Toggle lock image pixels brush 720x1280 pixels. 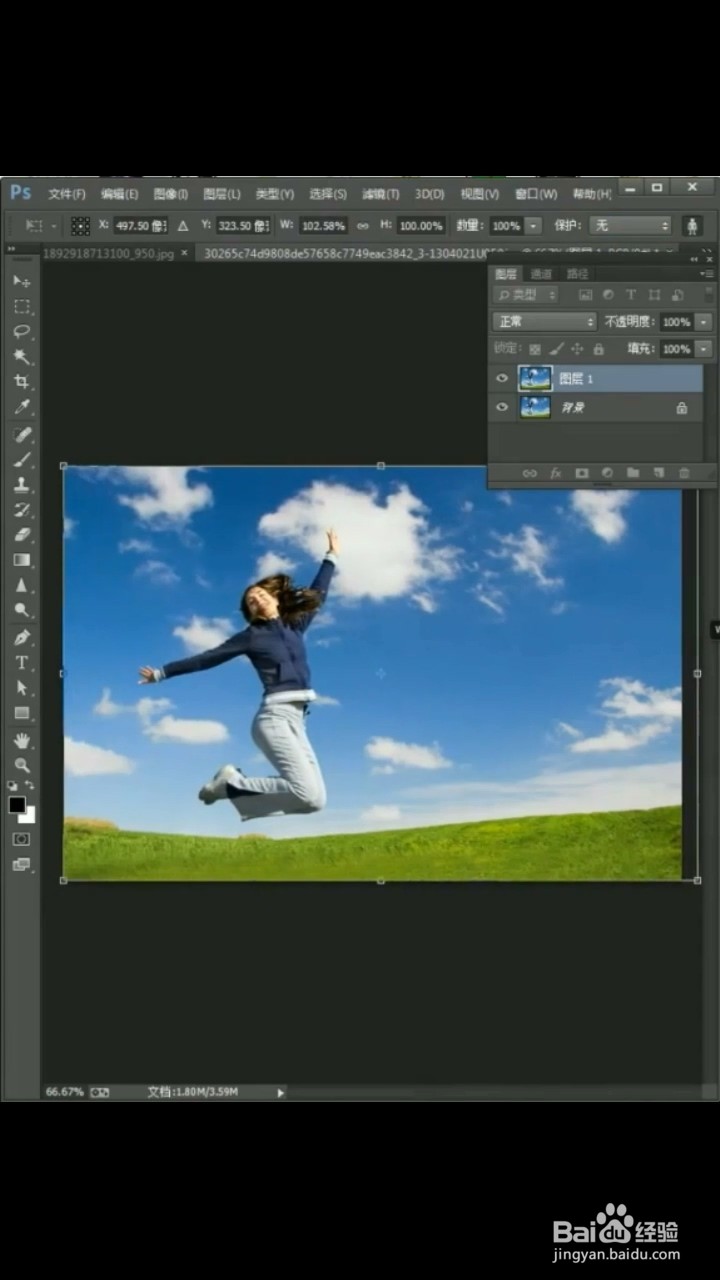pyautogui.click(x=557, y=349)
